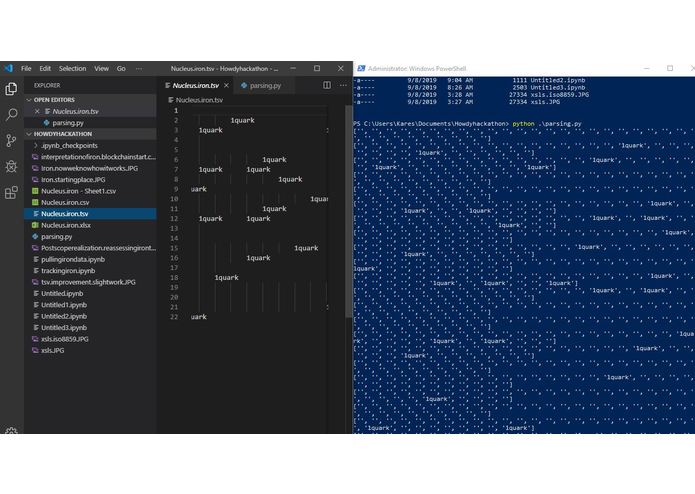Open the Search view in activity bar

[11, 115]
